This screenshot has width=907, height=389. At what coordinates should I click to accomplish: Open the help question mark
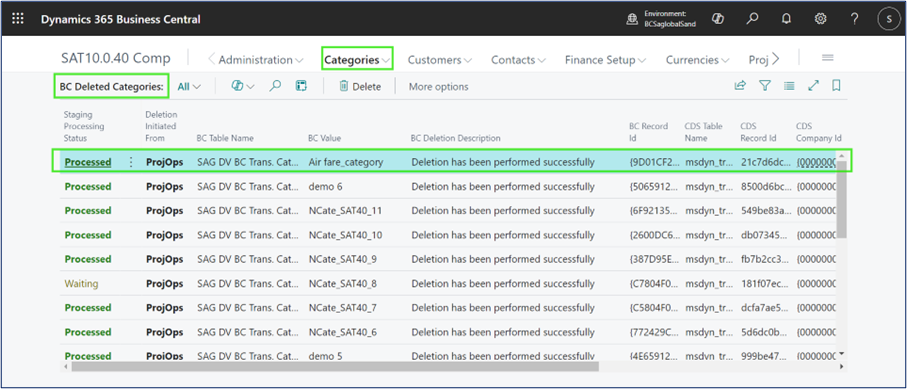[x=855, y=19]
